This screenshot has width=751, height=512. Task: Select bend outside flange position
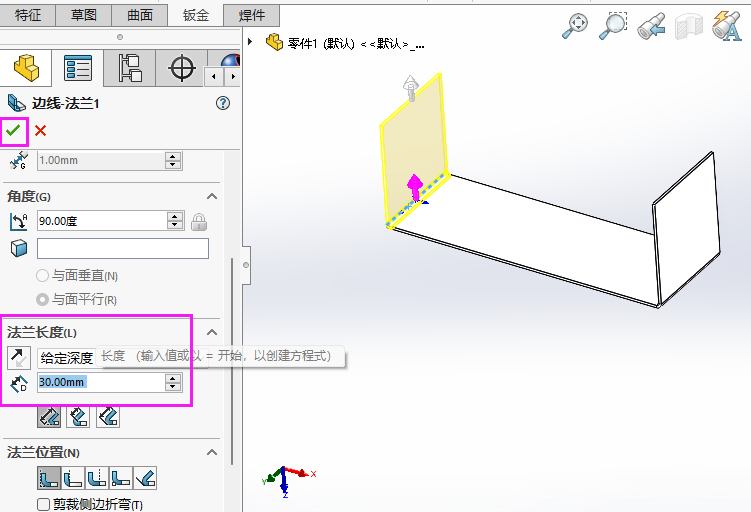pos(97,478)
